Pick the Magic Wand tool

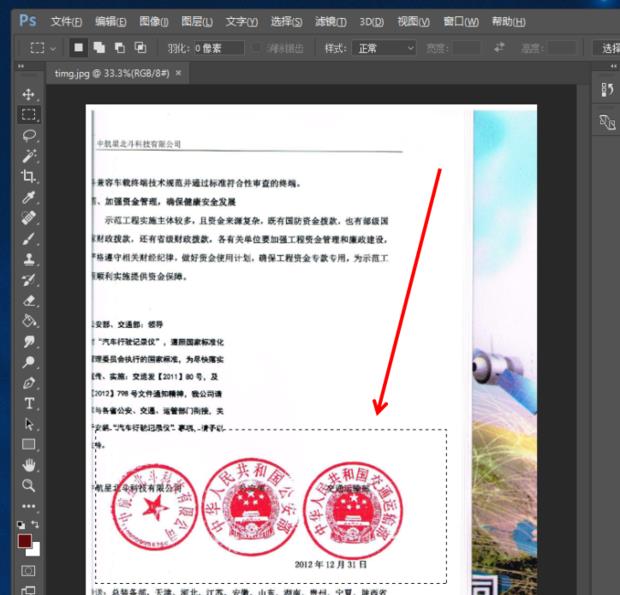click(29, 156)
